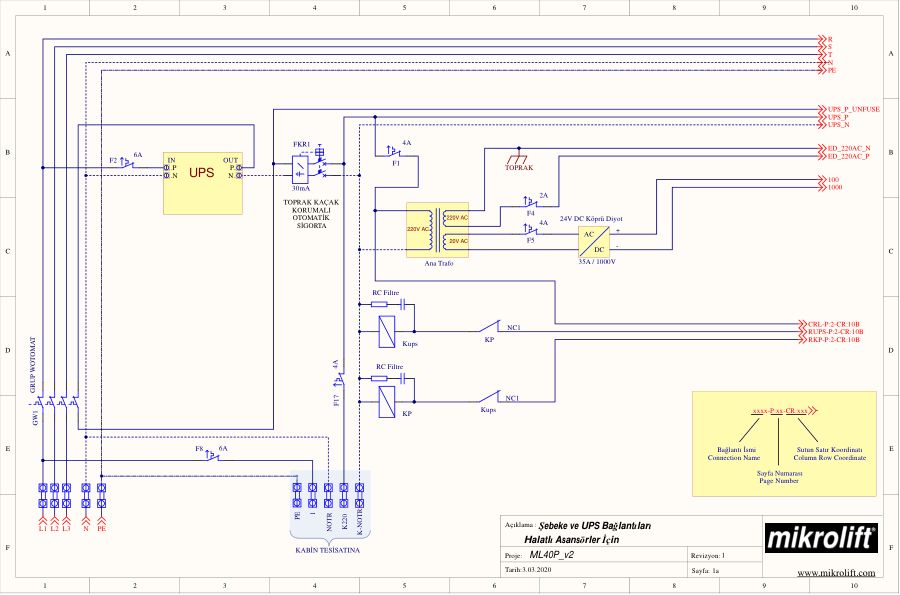This screenshot has width=900, height=595.
Task: Click the K-NOTR cabin terminal
Action: click(x=359, y=496)
